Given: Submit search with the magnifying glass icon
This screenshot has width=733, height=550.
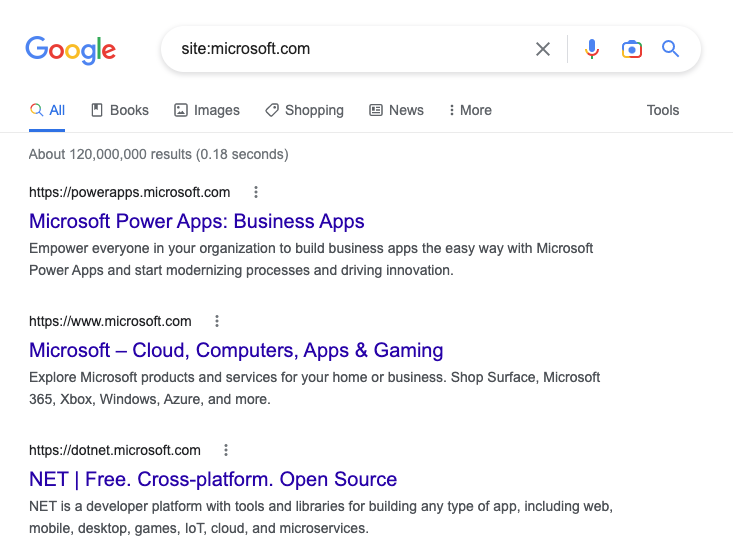Looking at the screenshot, I should coord(670,49).
